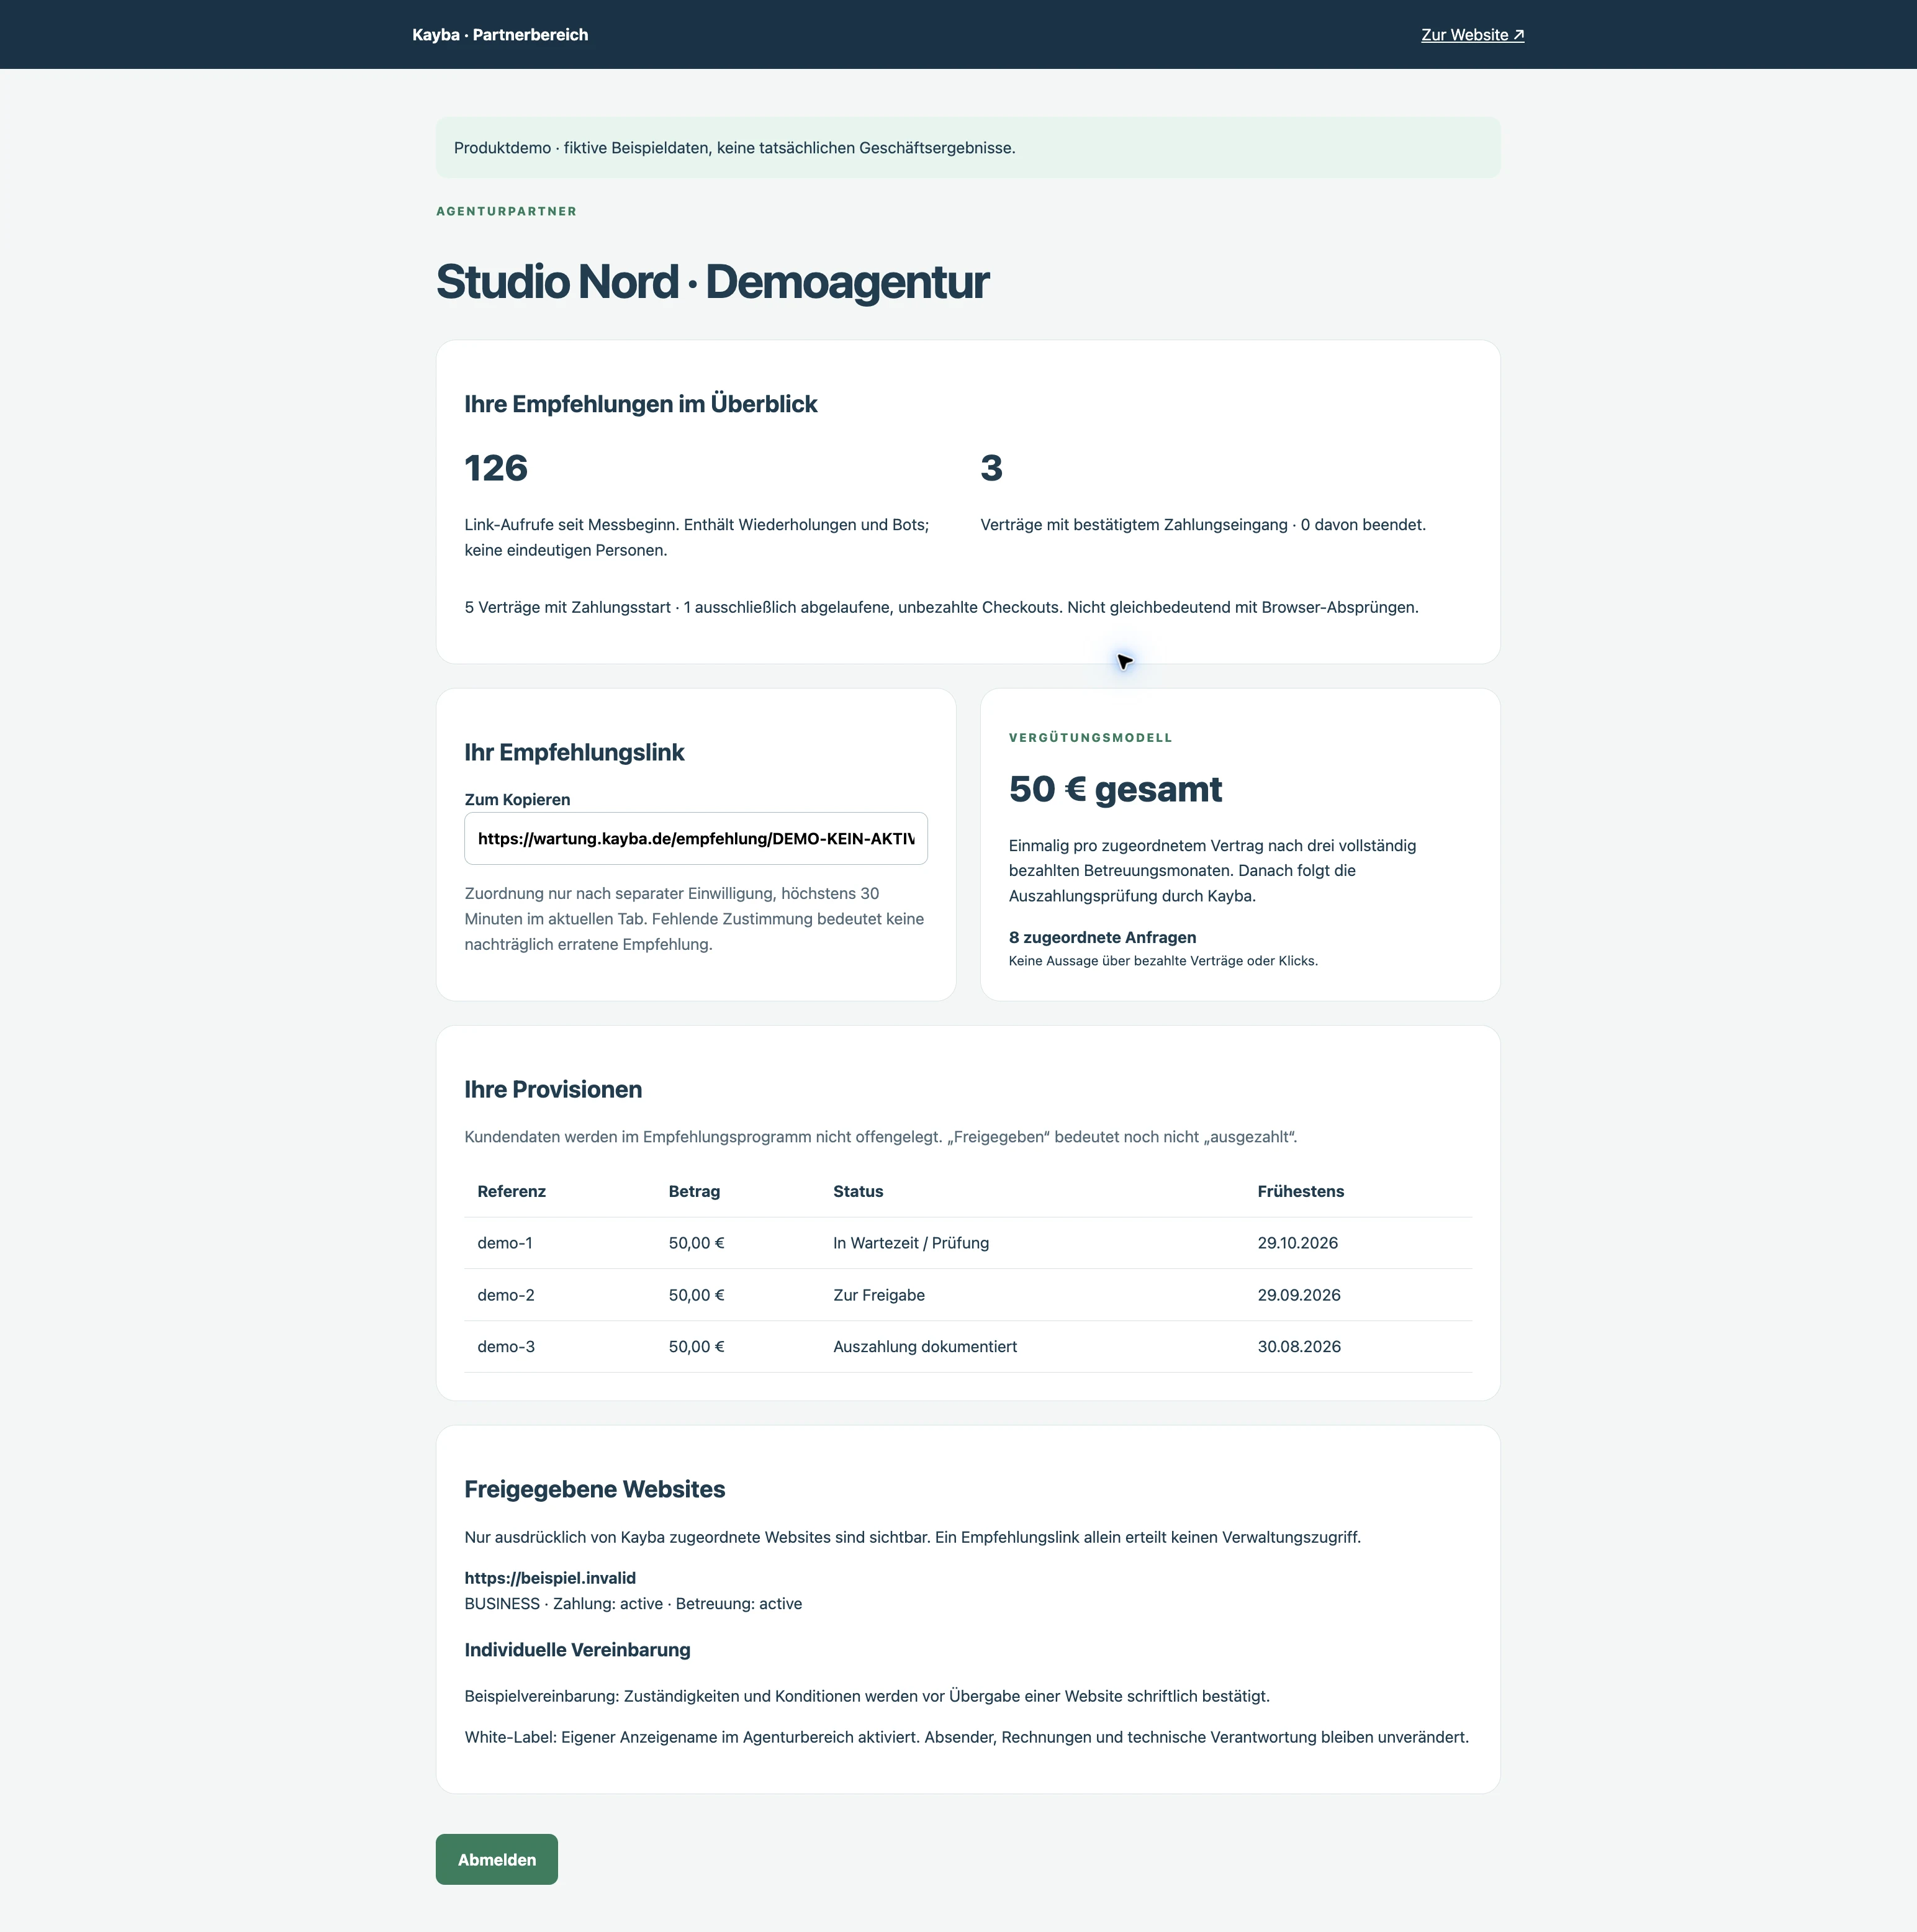Click the 'Freigegebene Websites' heading
Screen dimensions: 1917x1932
[x=595, y=1489]
